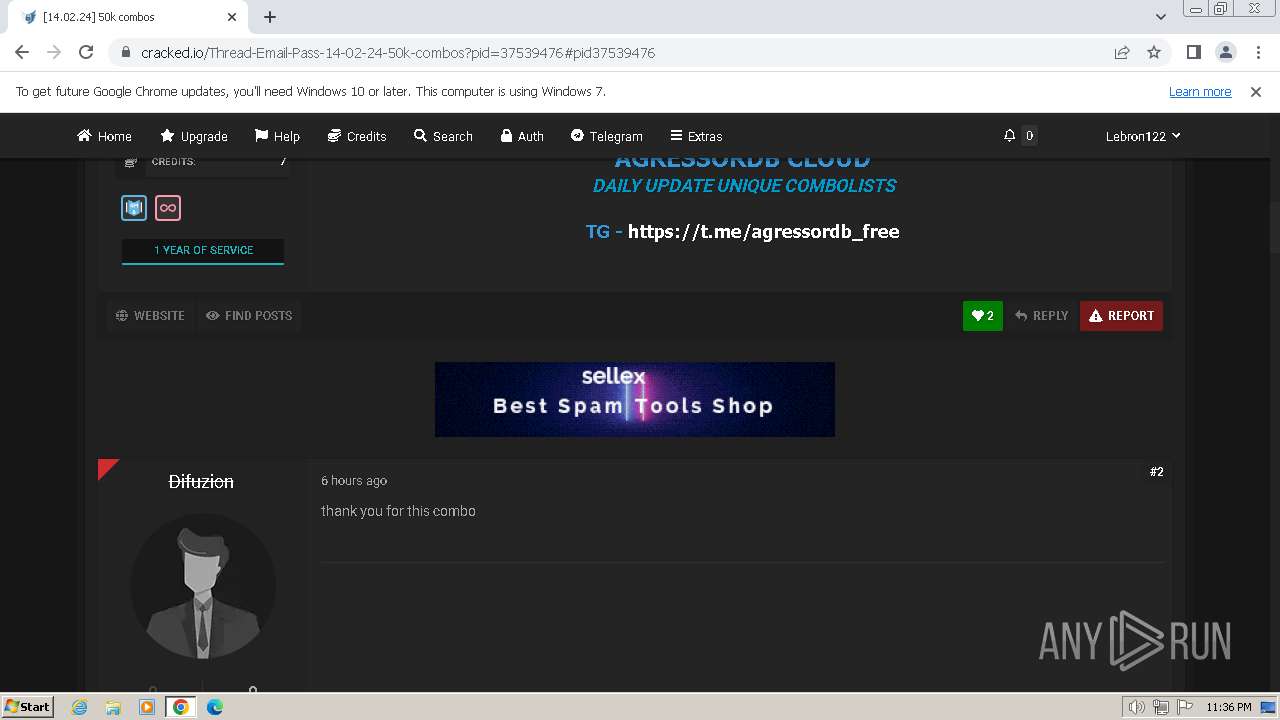Open the Upgrade menu item
The image size is (1280, 720).
coord(194,136)
